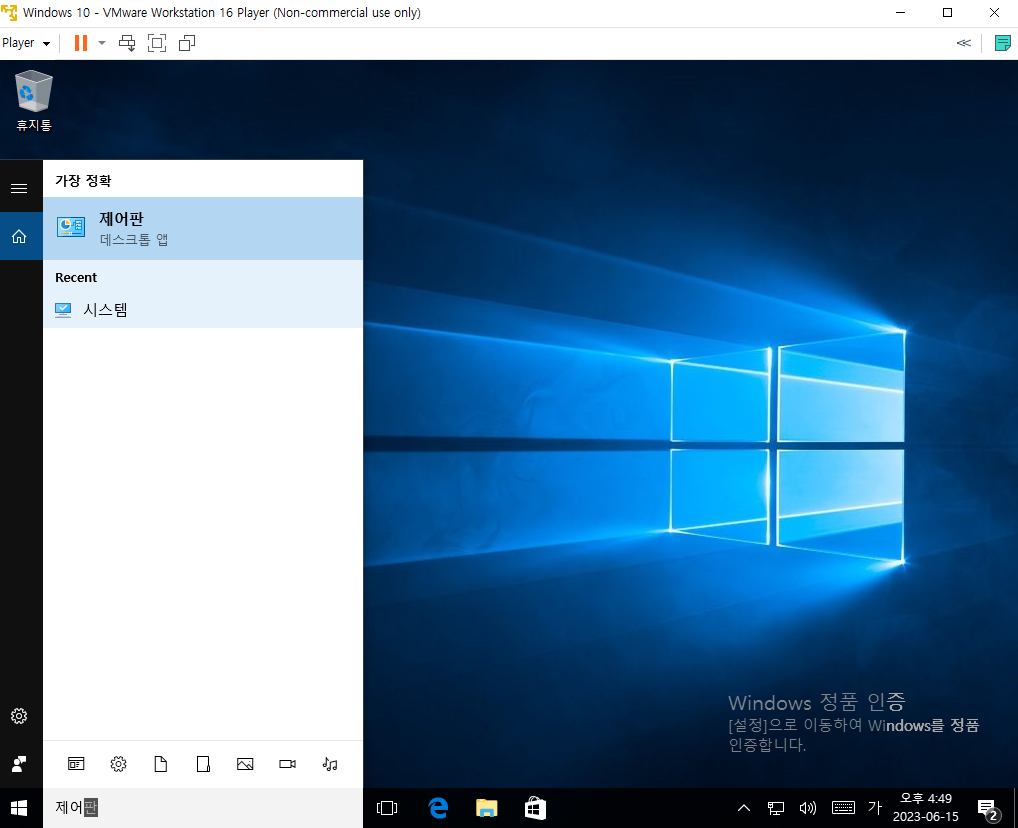Open the Action Center notifications icon
The image size is (1018, 828).
988,809
